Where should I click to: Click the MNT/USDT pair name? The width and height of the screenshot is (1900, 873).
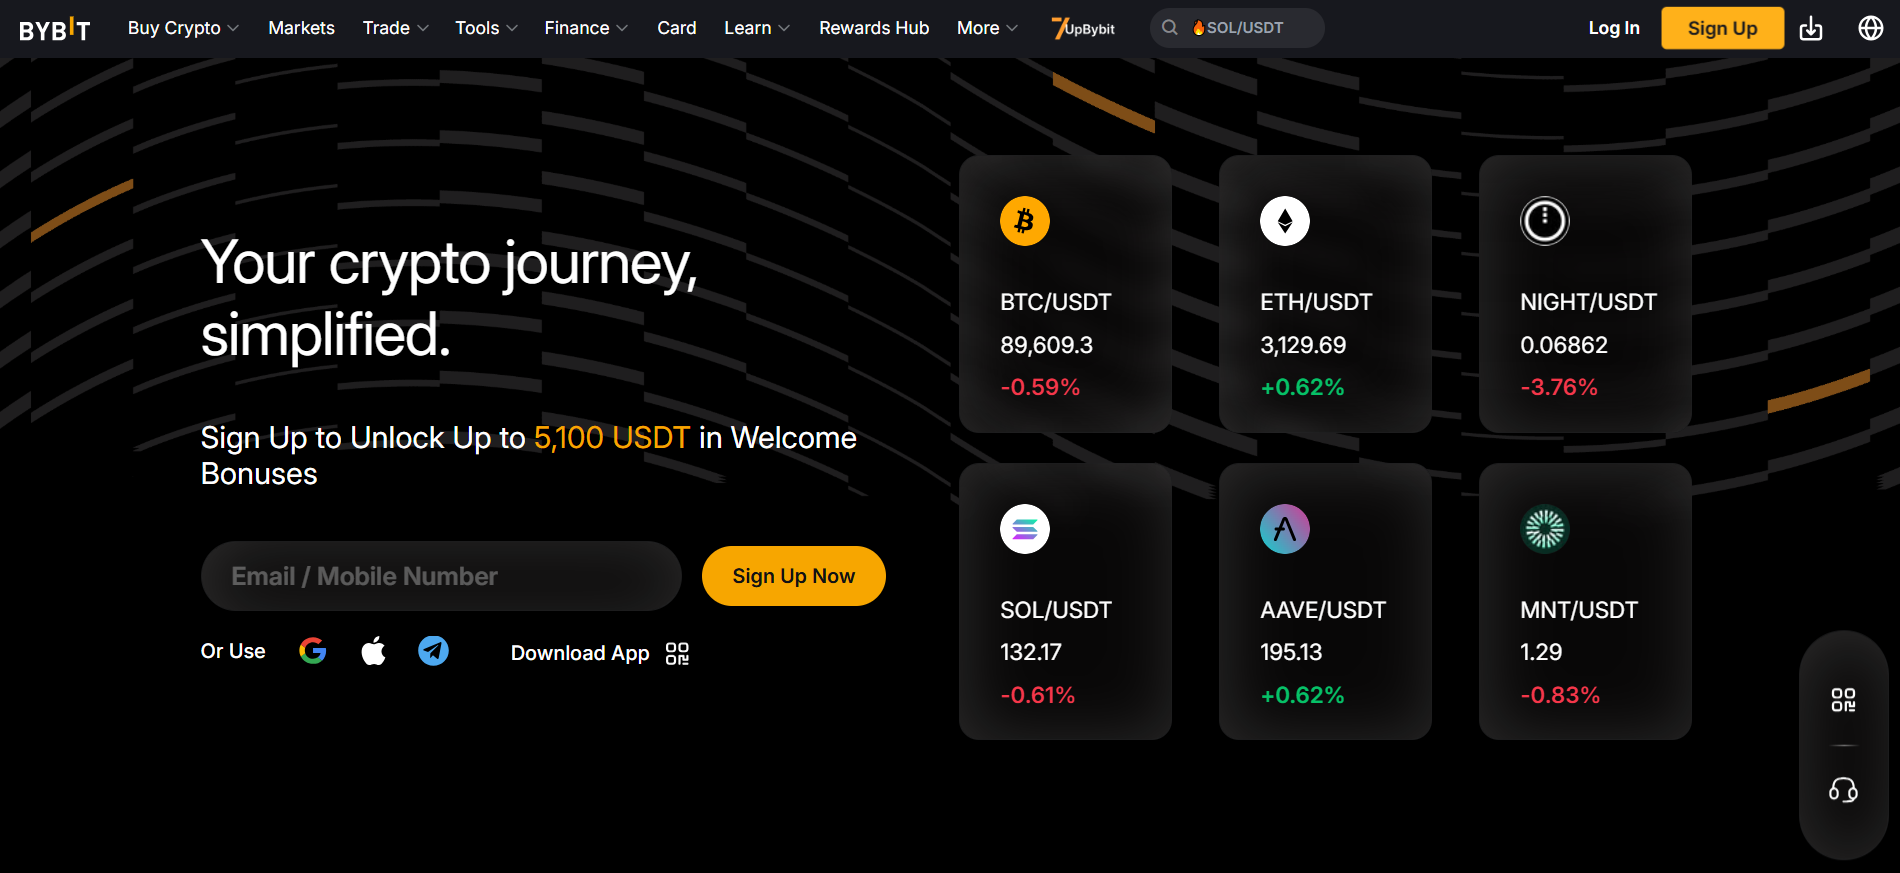1579,610
